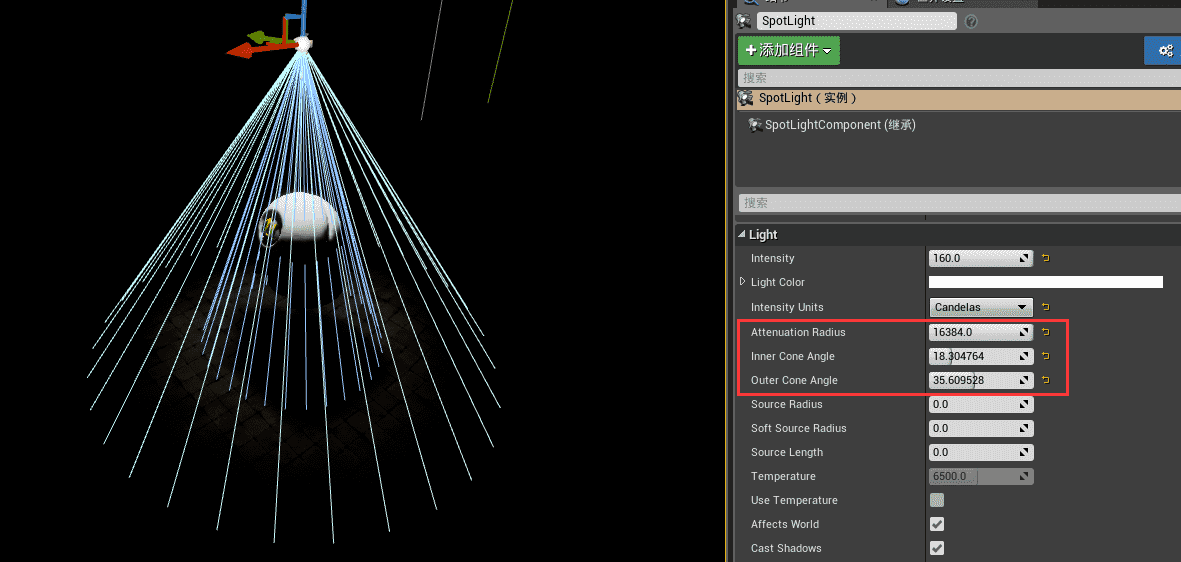Click the white Light Color swatch
The image size is (1181, 562).
1045,282
